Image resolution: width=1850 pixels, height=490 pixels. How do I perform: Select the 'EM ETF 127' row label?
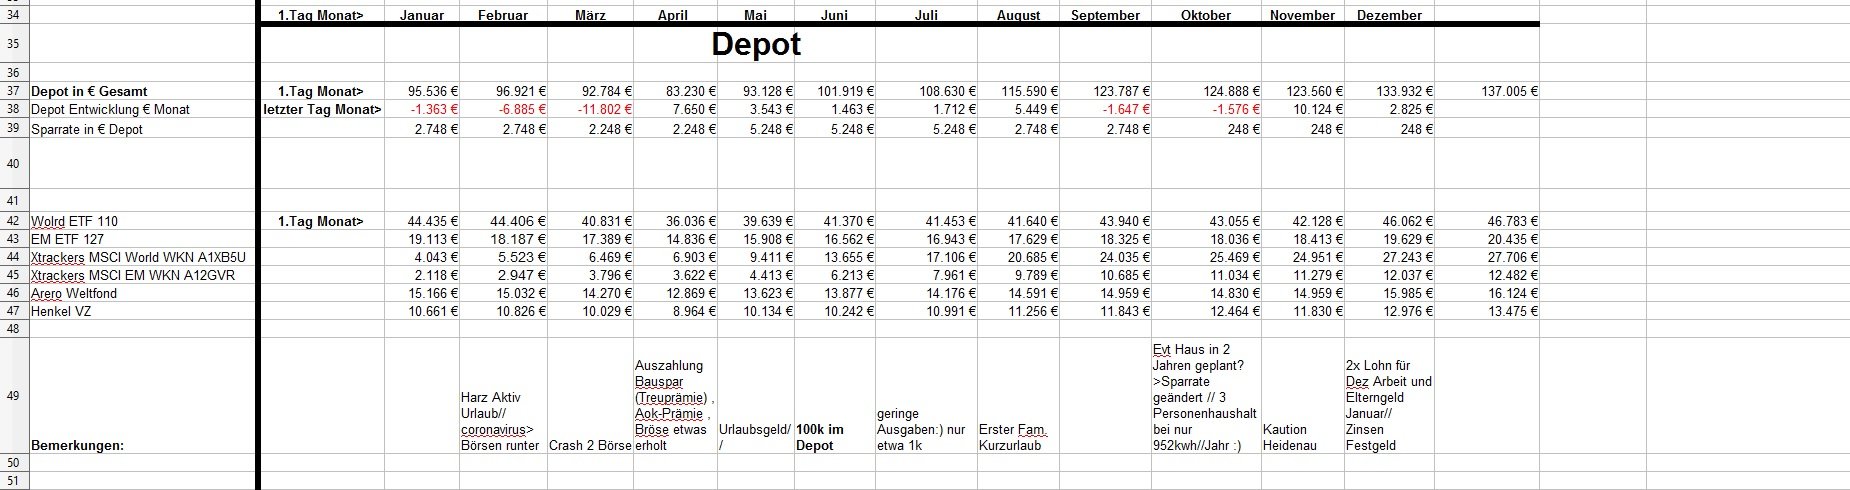click(x=67, y=239)
